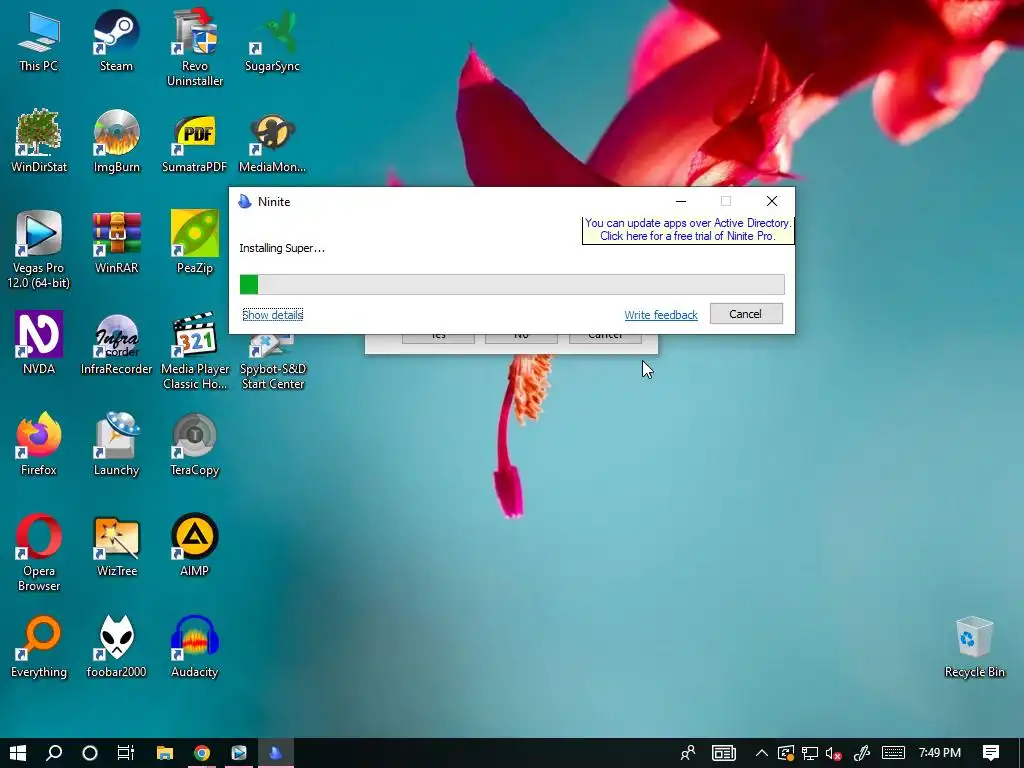The height and width of the screenshot is (768, 1024).
Task: Click the Recycle Bin icon
Action: point(974,648)
